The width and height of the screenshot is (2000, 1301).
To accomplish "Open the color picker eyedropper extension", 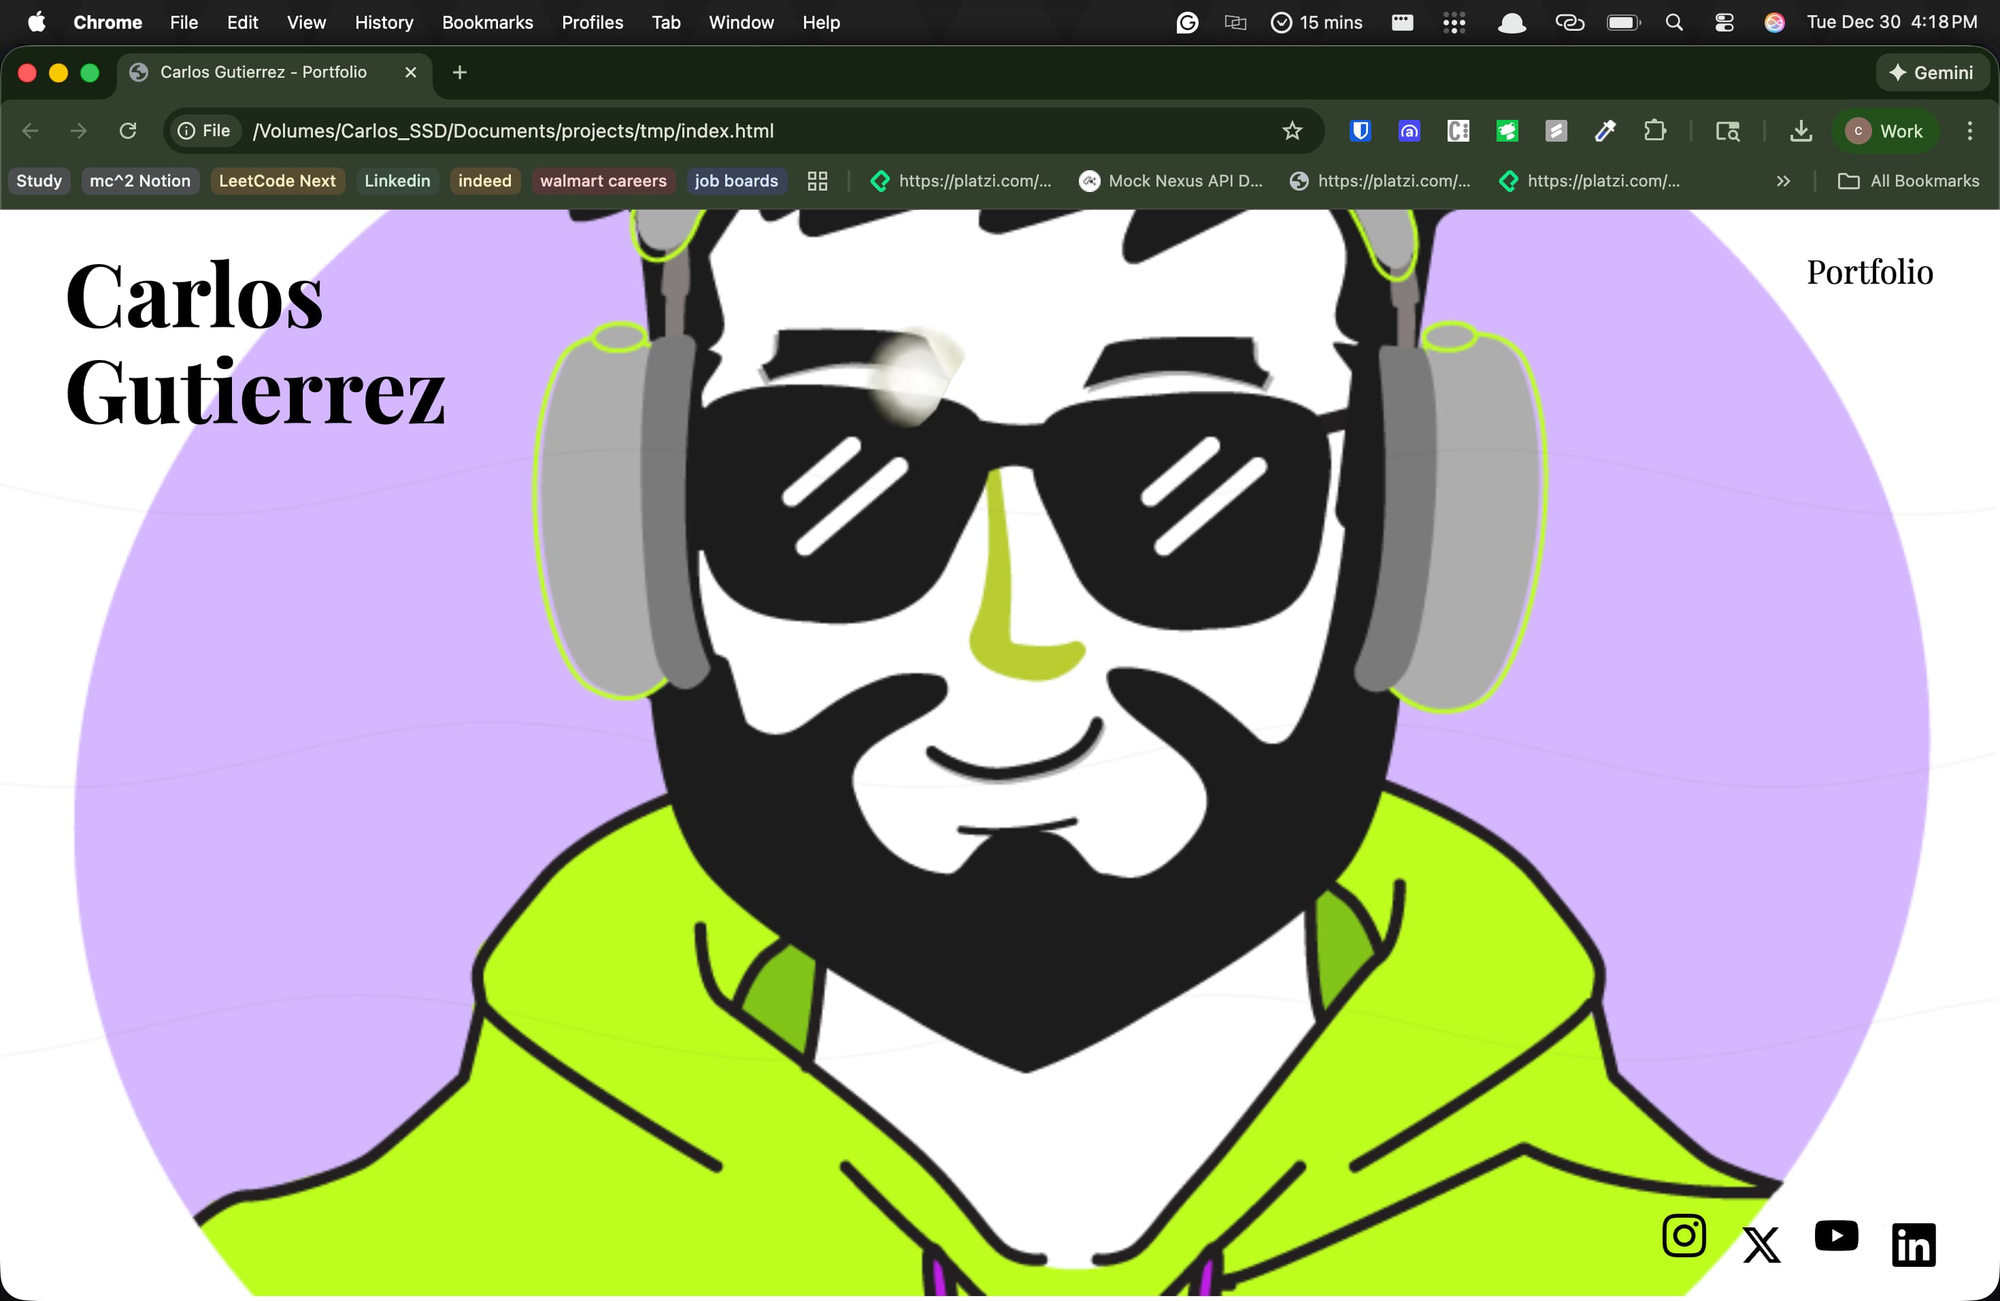I will (x=1605, y=131).
